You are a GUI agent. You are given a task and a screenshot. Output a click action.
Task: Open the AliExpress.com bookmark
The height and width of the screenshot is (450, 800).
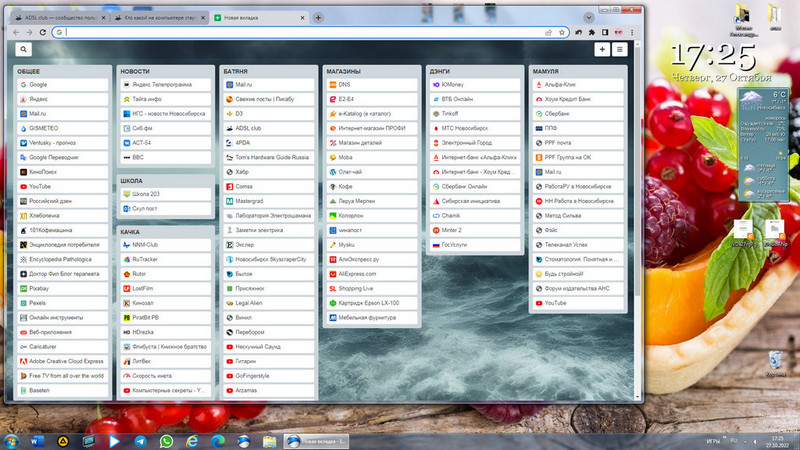pos(372,274)
